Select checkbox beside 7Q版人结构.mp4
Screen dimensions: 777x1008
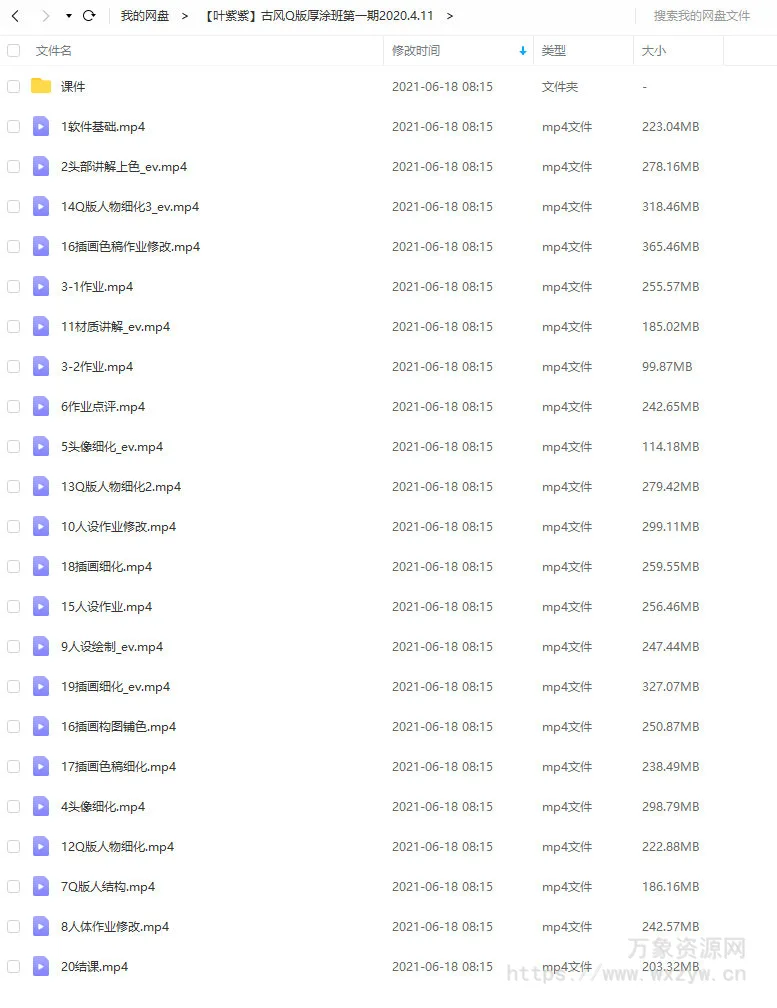click(x=13, y=886)
